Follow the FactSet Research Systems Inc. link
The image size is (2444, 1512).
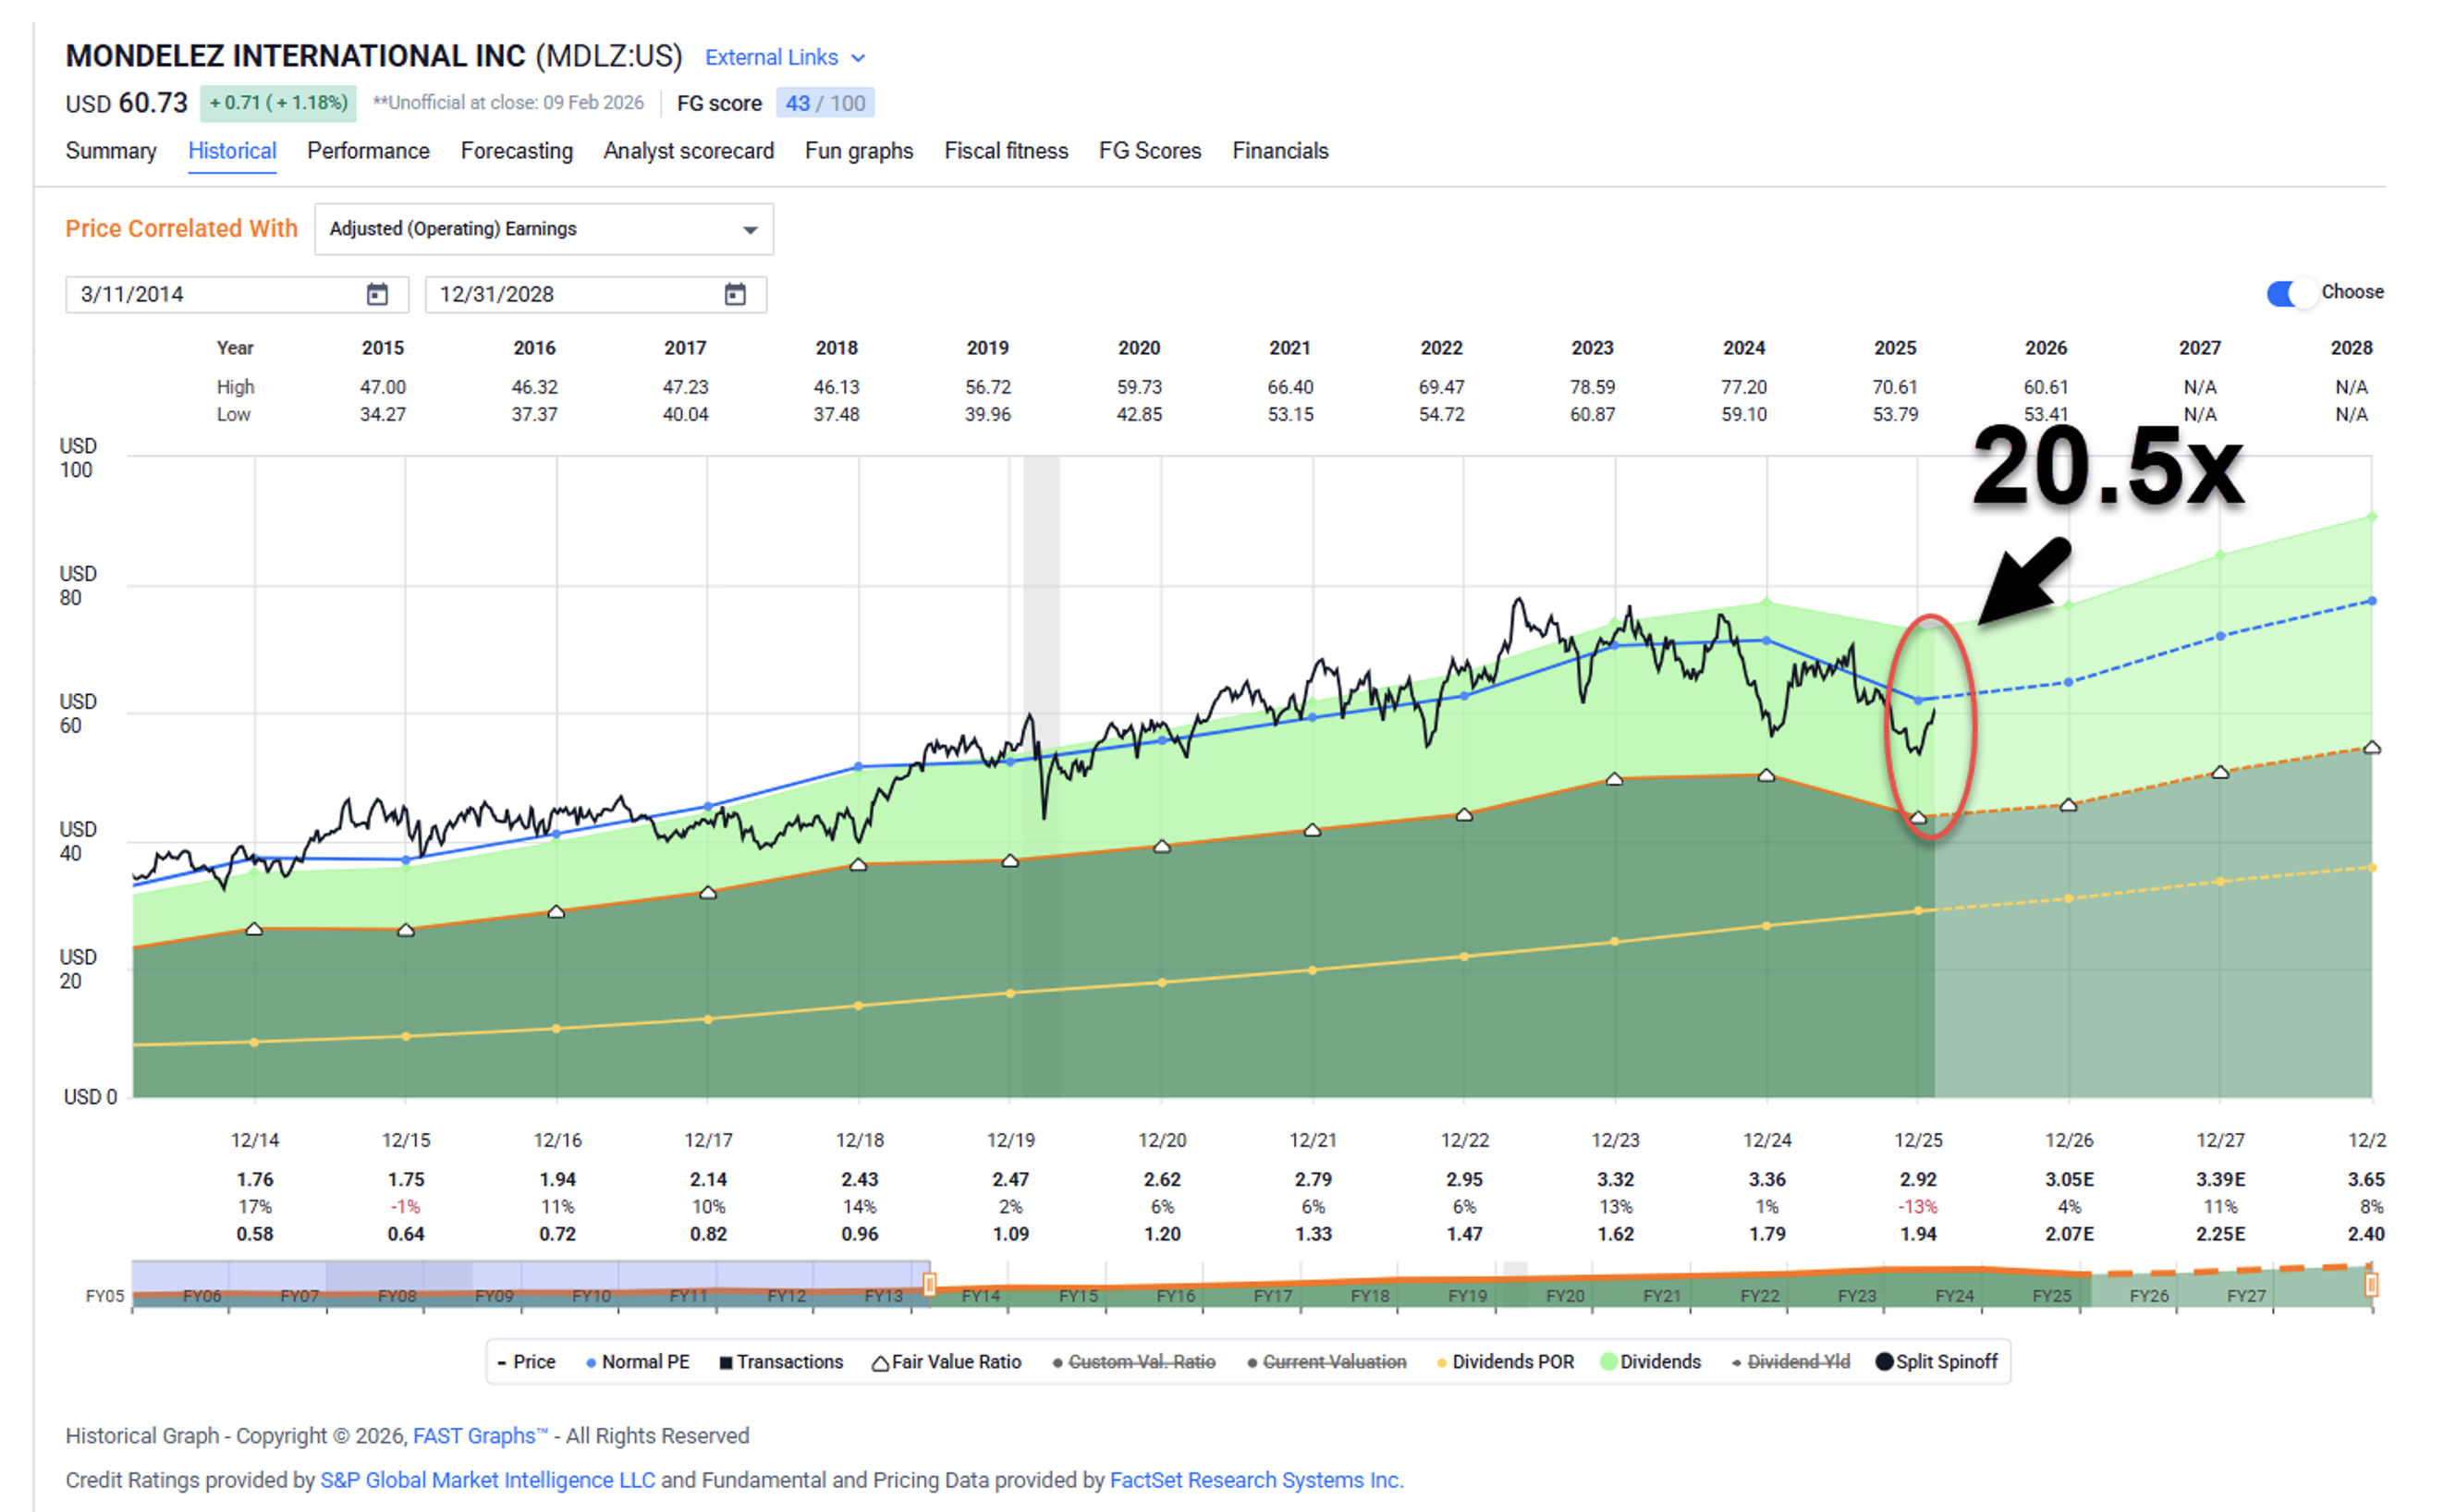(x=1256, y=1480)
